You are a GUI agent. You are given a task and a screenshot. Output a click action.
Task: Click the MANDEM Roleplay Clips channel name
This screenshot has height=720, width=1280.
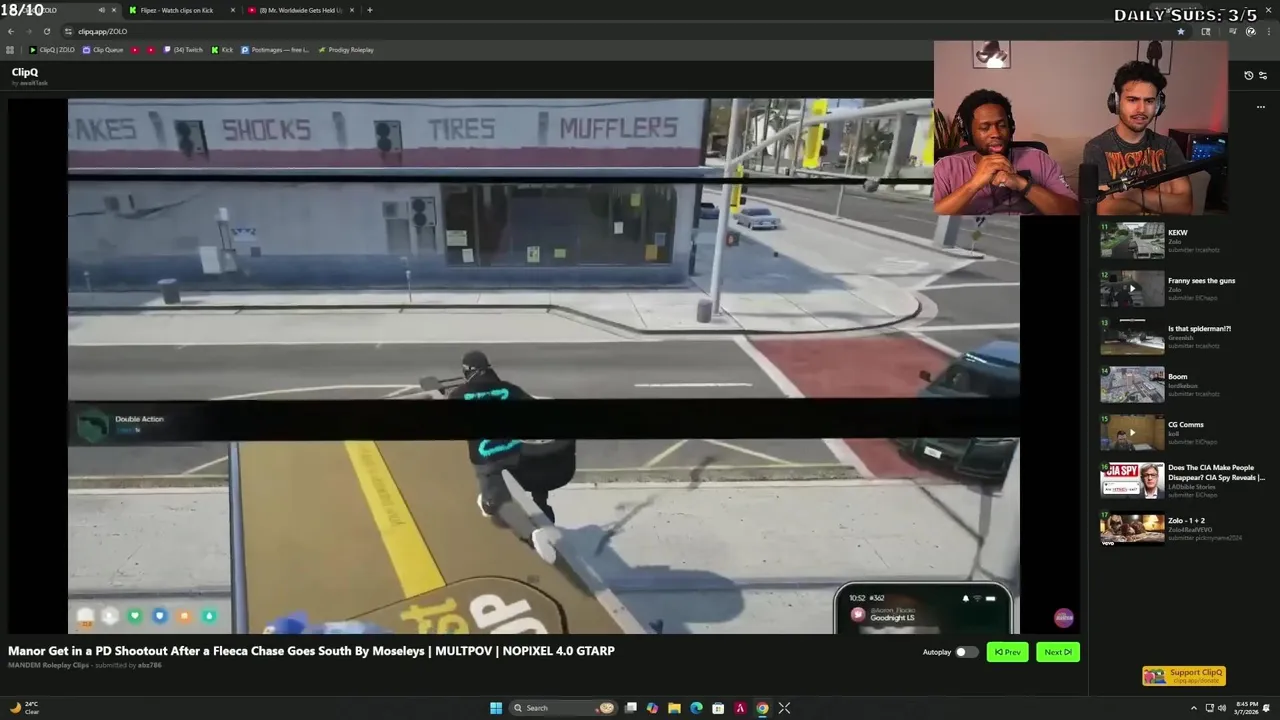[x=49, y=665]
